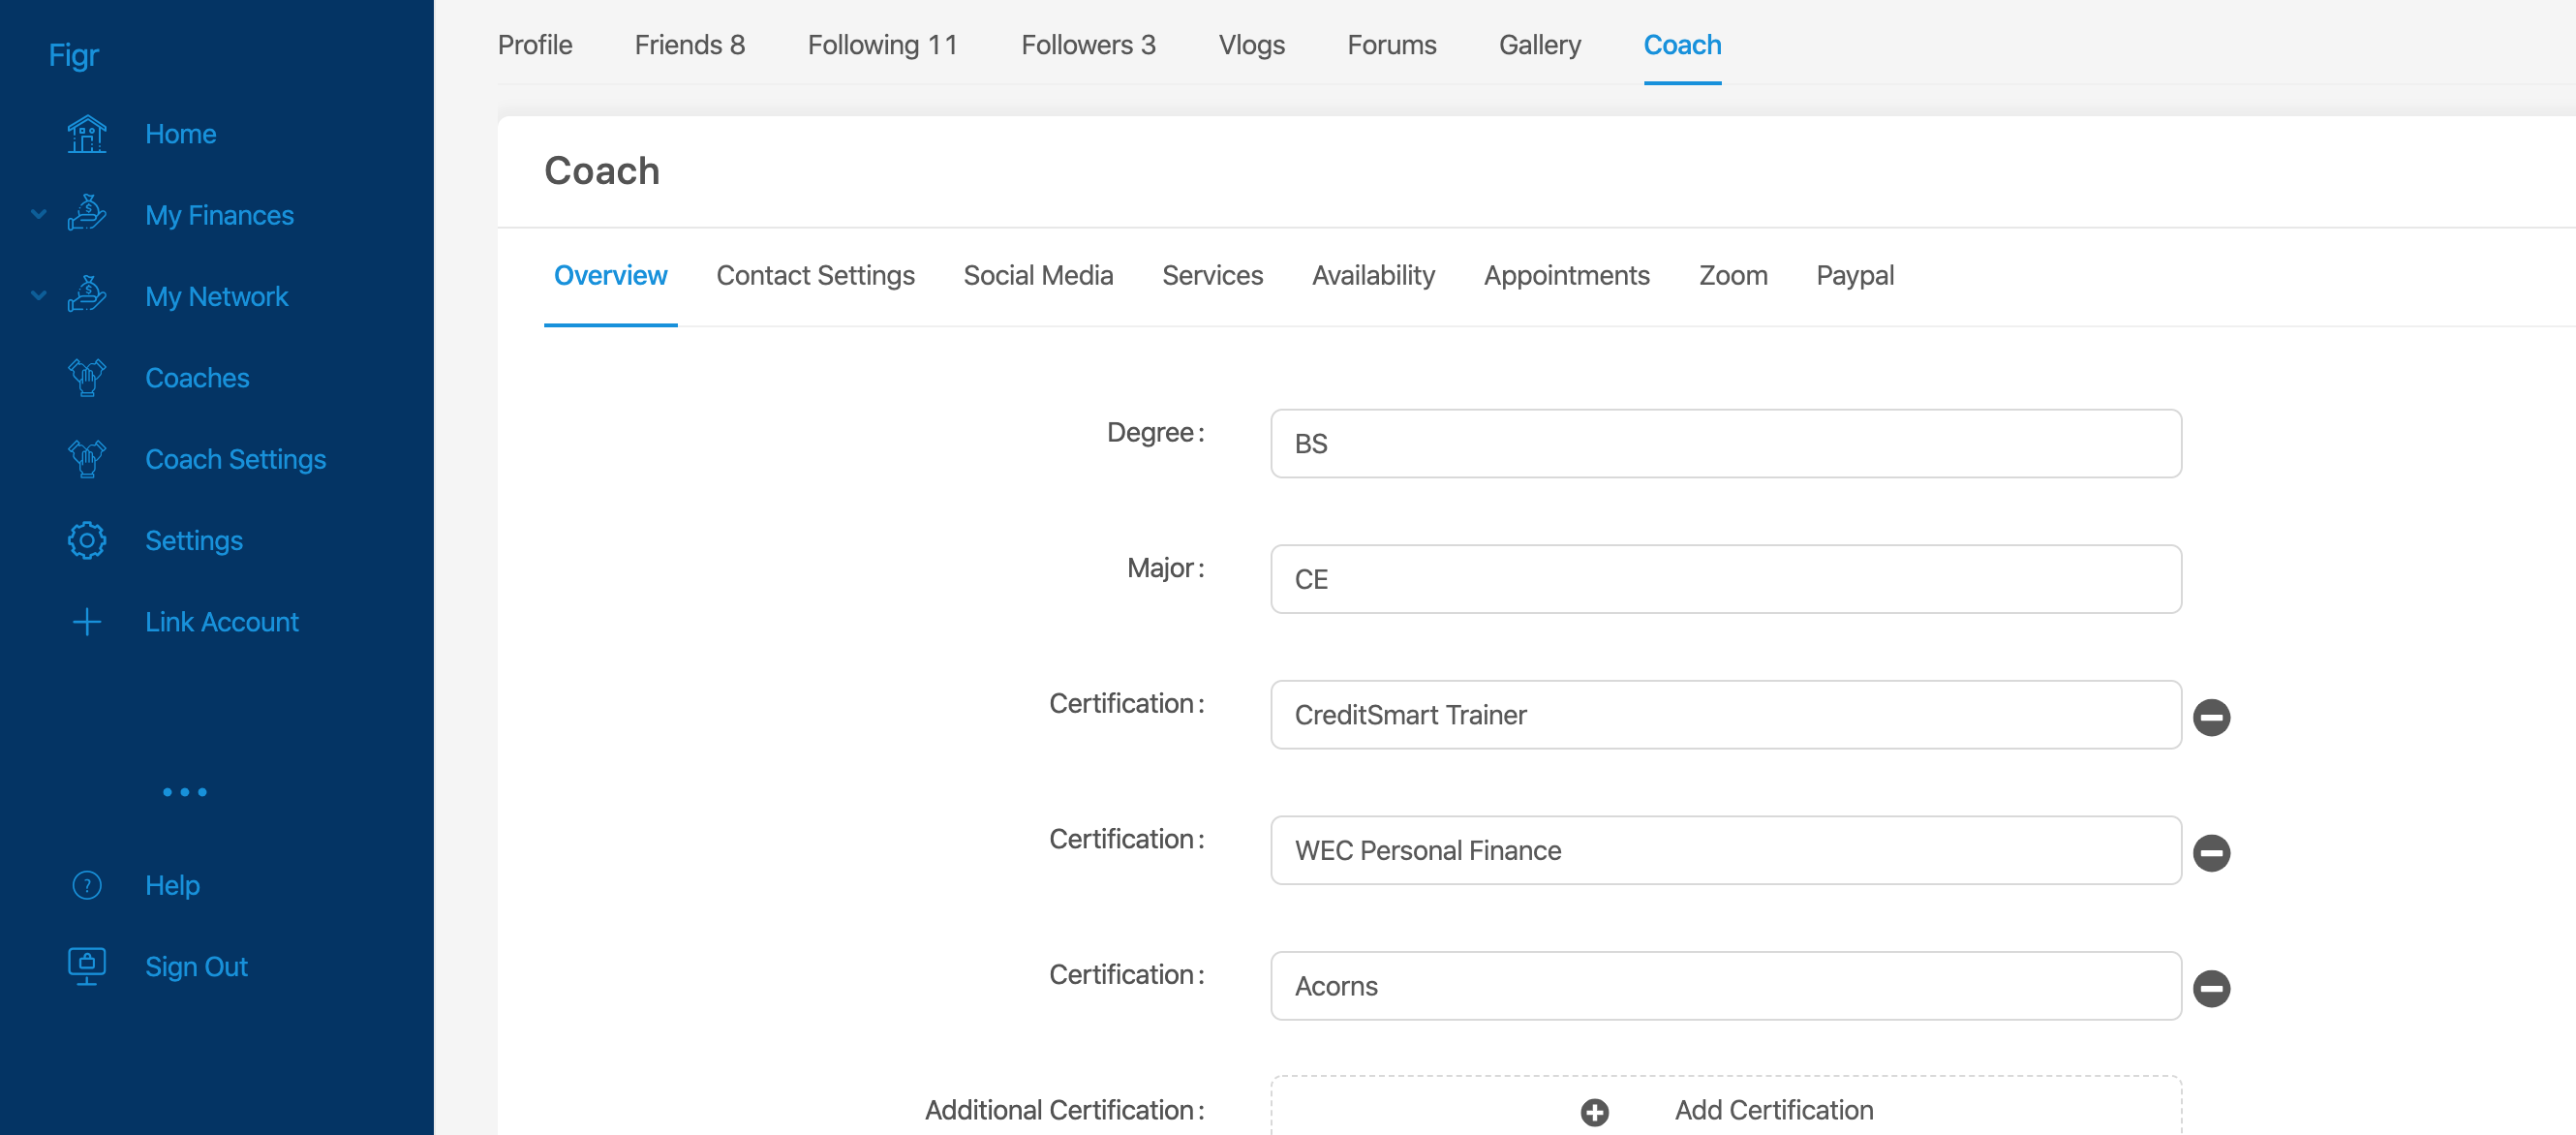Expand the My Network sidebar section

point(39,296)
